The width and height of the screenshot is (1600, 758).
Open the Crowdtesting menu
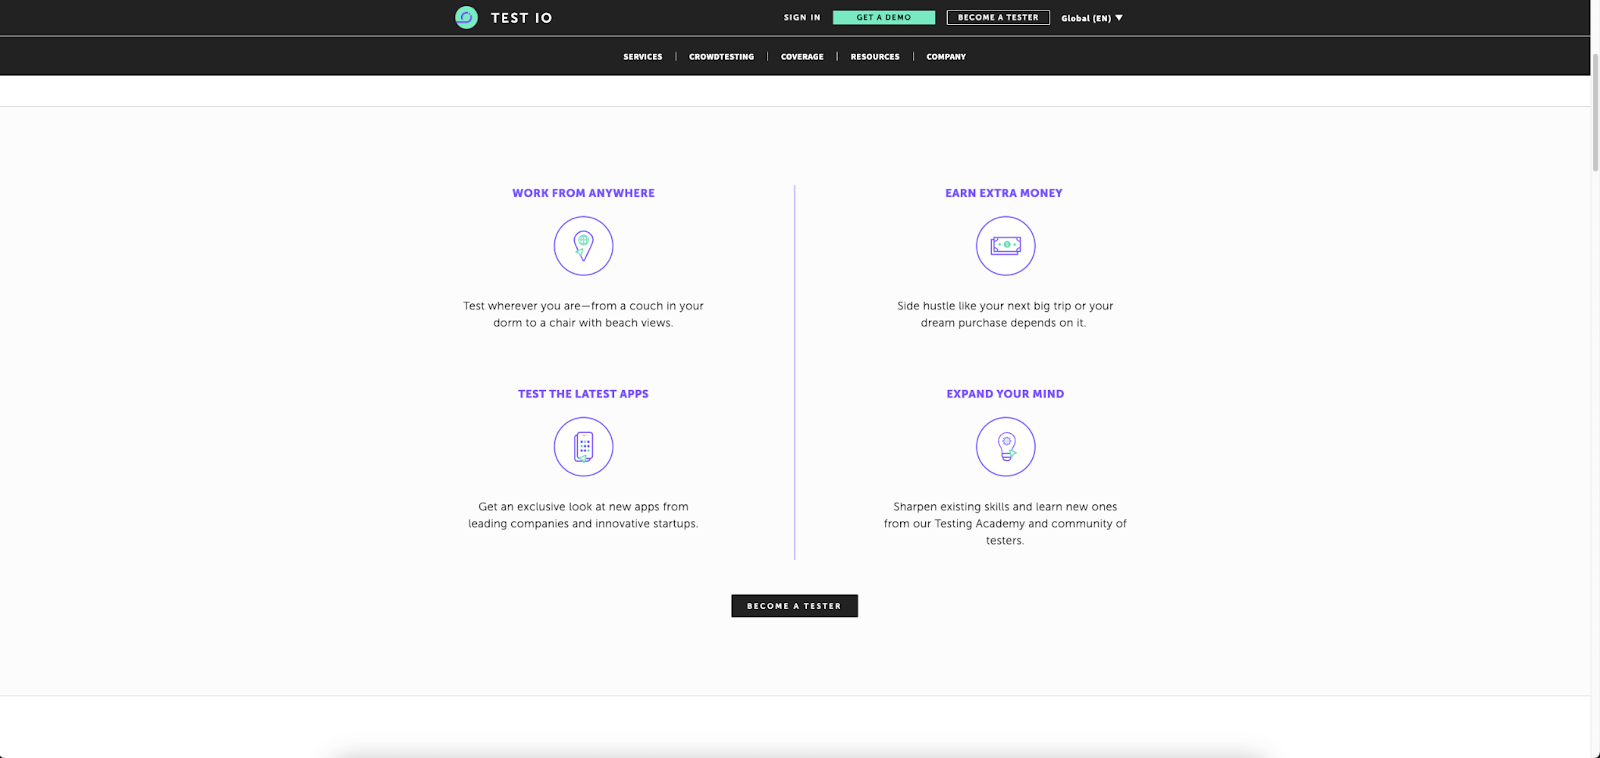pyautogui.click(x=721, y=57)
